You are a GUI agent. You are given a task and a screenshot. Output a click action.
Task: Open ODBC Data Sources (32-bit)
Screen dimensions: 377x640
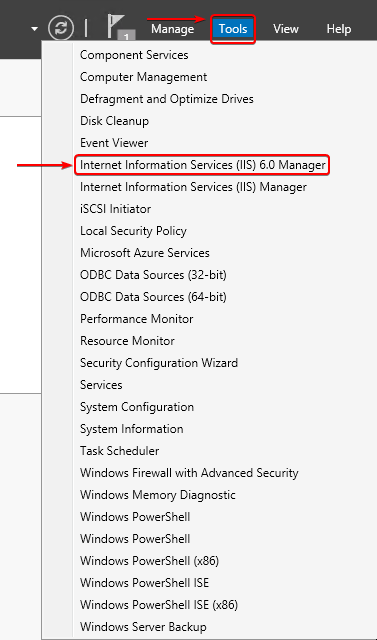tap(153, 275)
